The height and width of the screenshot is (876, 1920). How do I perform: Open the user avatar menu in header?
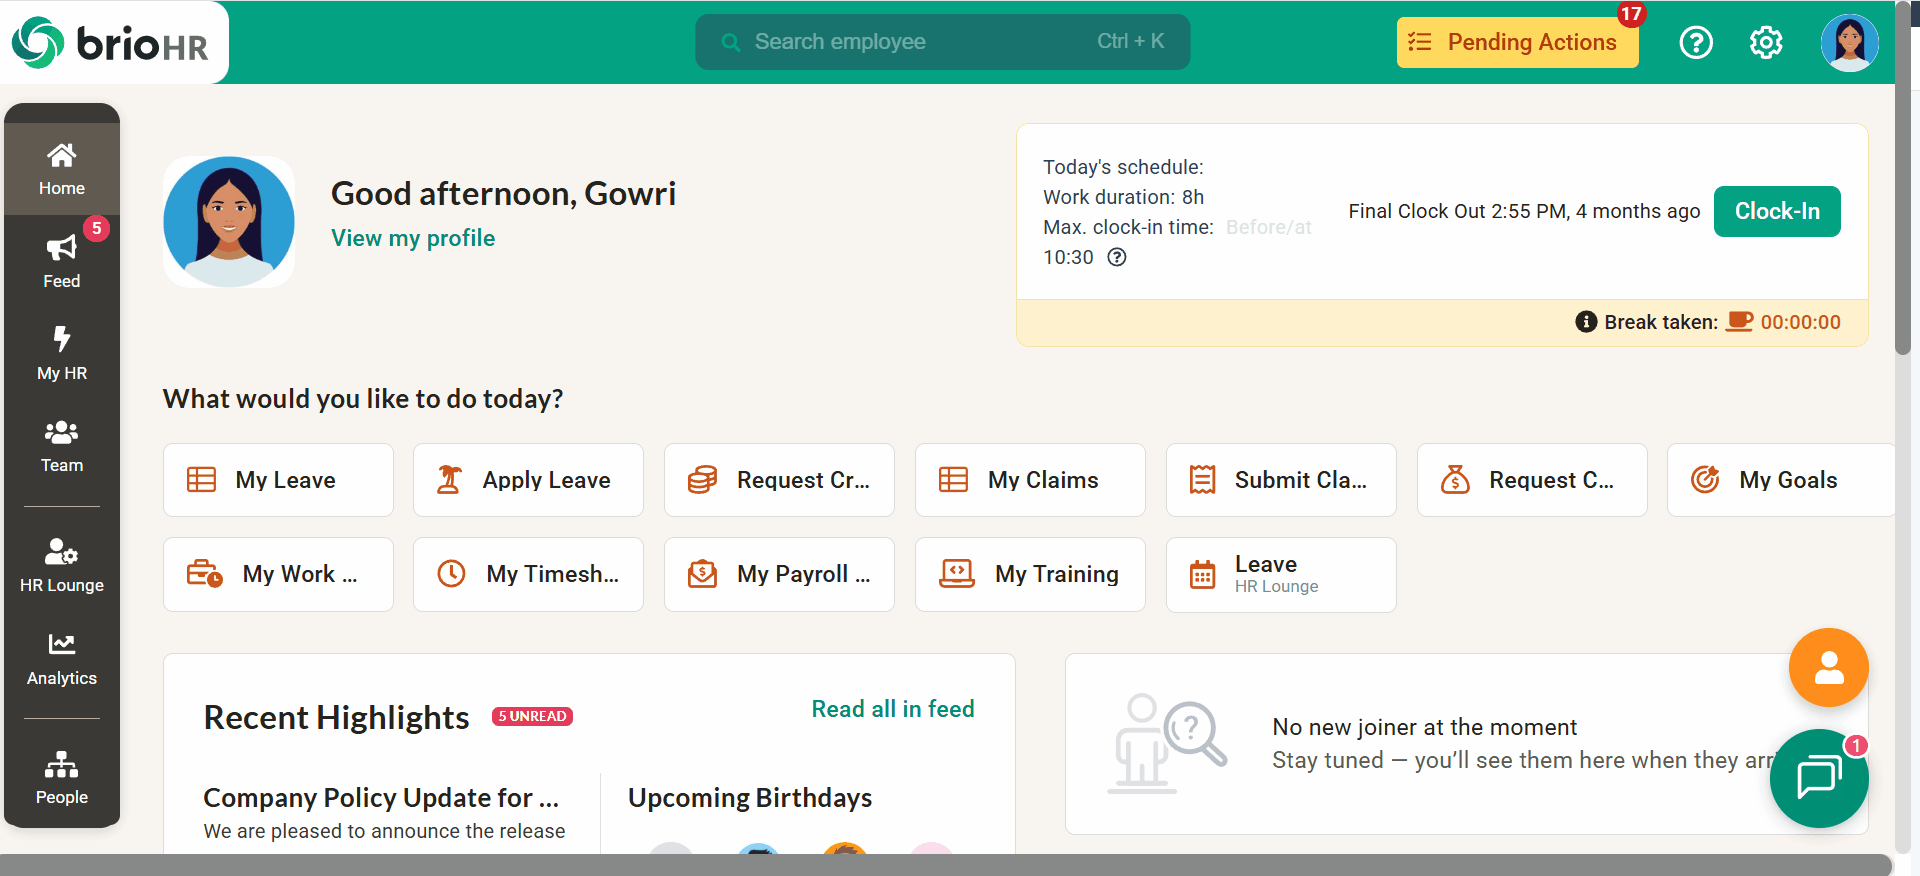pos(1848,42)
